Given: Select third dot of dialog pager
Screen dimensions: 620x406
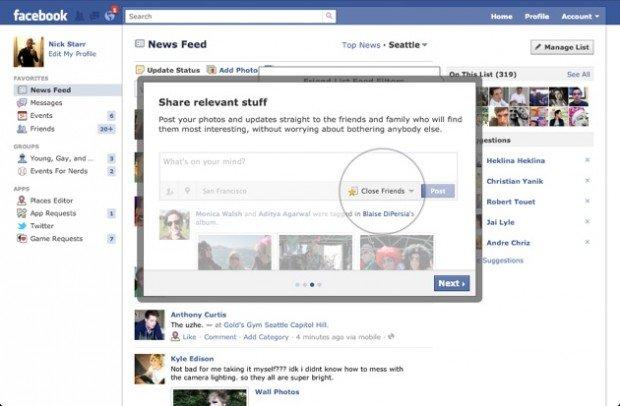Looking at the screenshot, I should point(312,285).
